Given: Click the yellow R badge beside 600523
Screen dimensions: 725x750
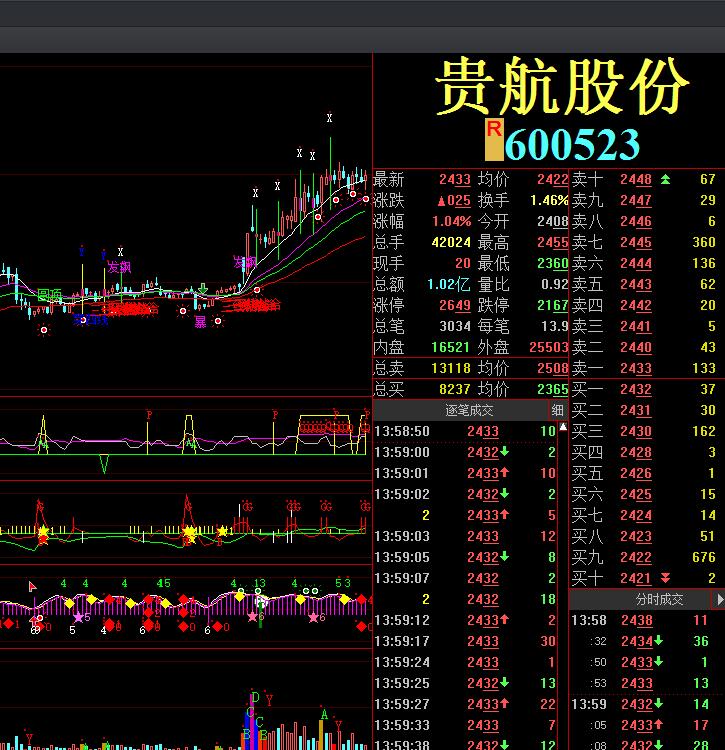Looking at the screenshot, I should [x=494, y=139].
